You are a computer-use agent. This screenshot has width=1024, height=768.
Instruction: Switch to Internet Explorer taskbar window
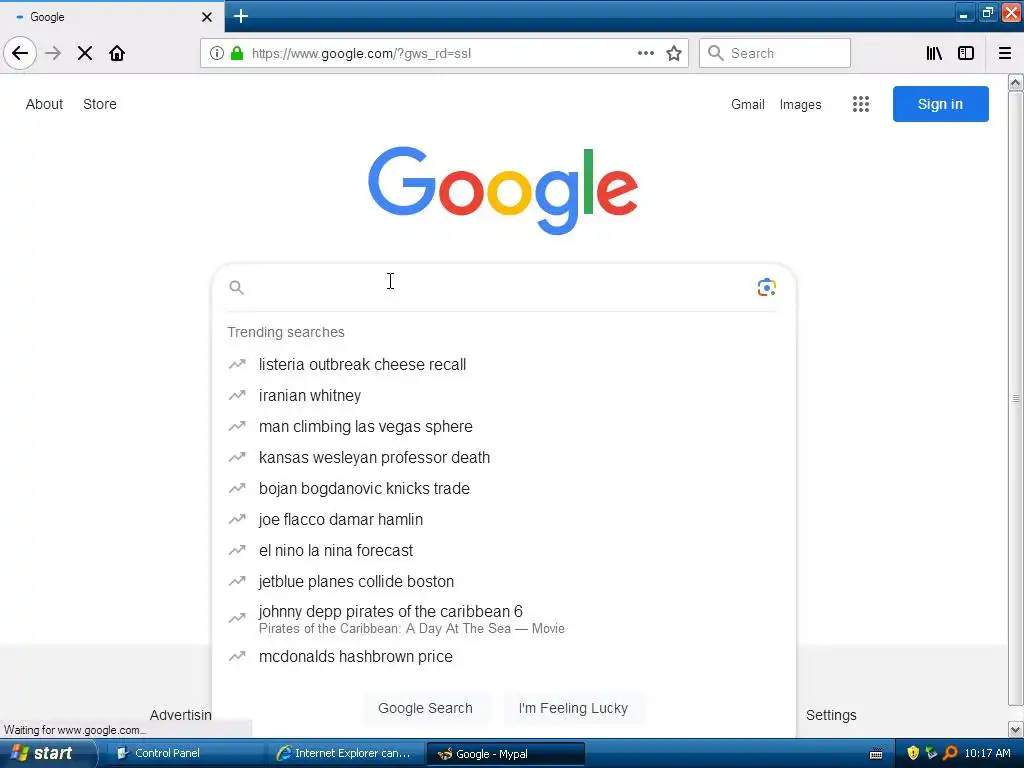344,753
